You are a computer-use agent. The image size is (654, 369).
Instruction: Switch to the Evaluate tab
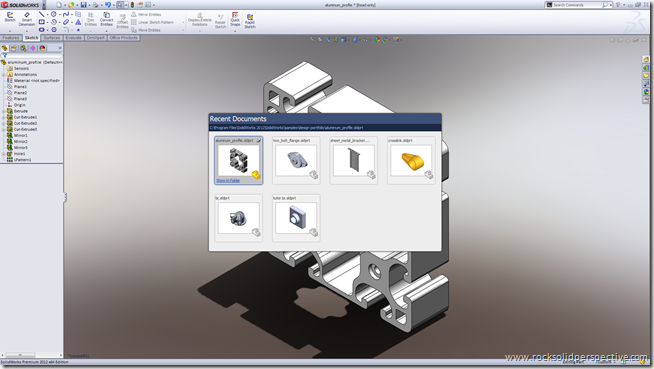click(73, 38)
